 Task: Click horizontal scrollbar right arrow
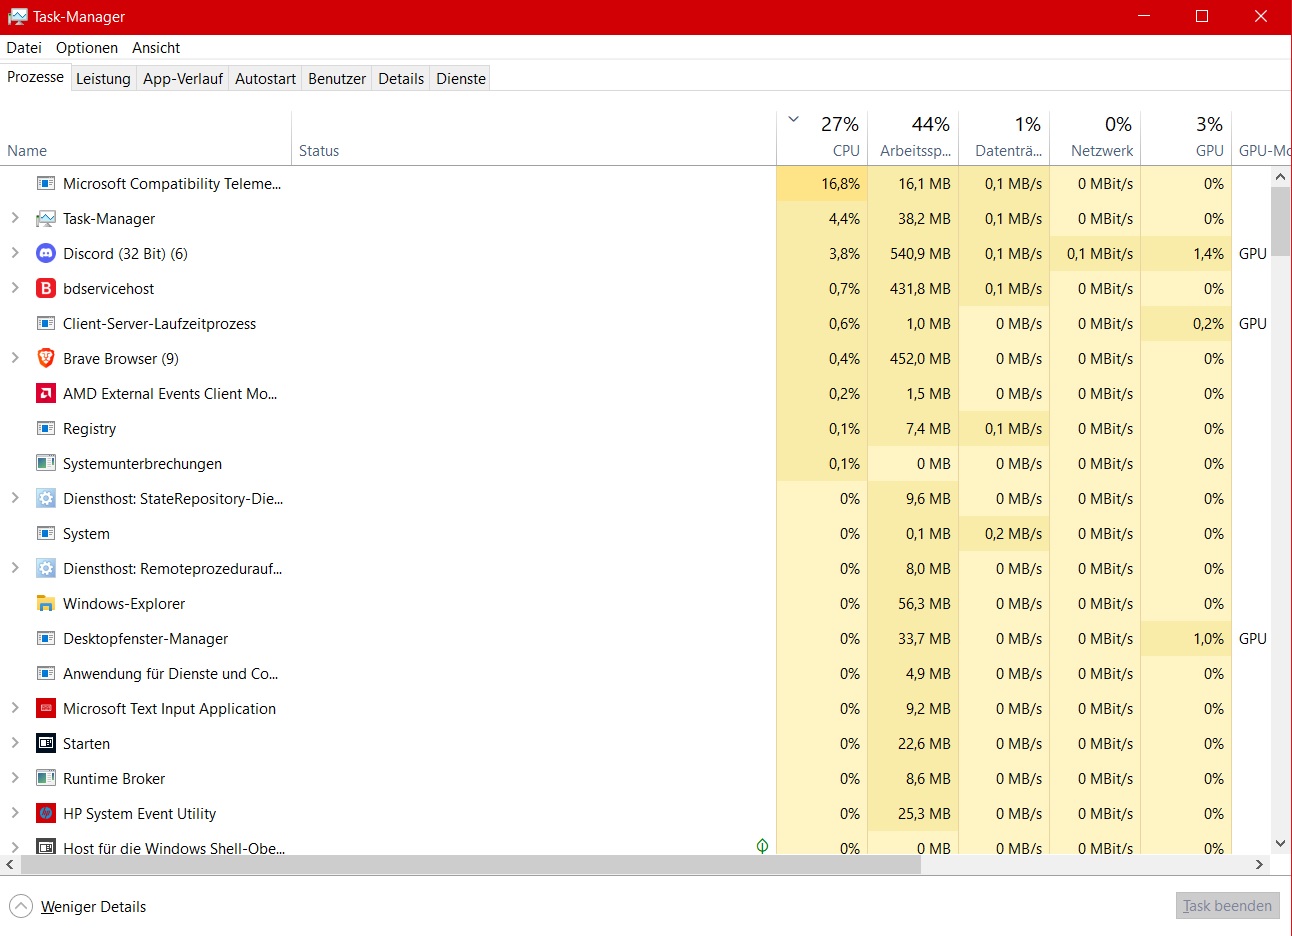point(1259,864)
